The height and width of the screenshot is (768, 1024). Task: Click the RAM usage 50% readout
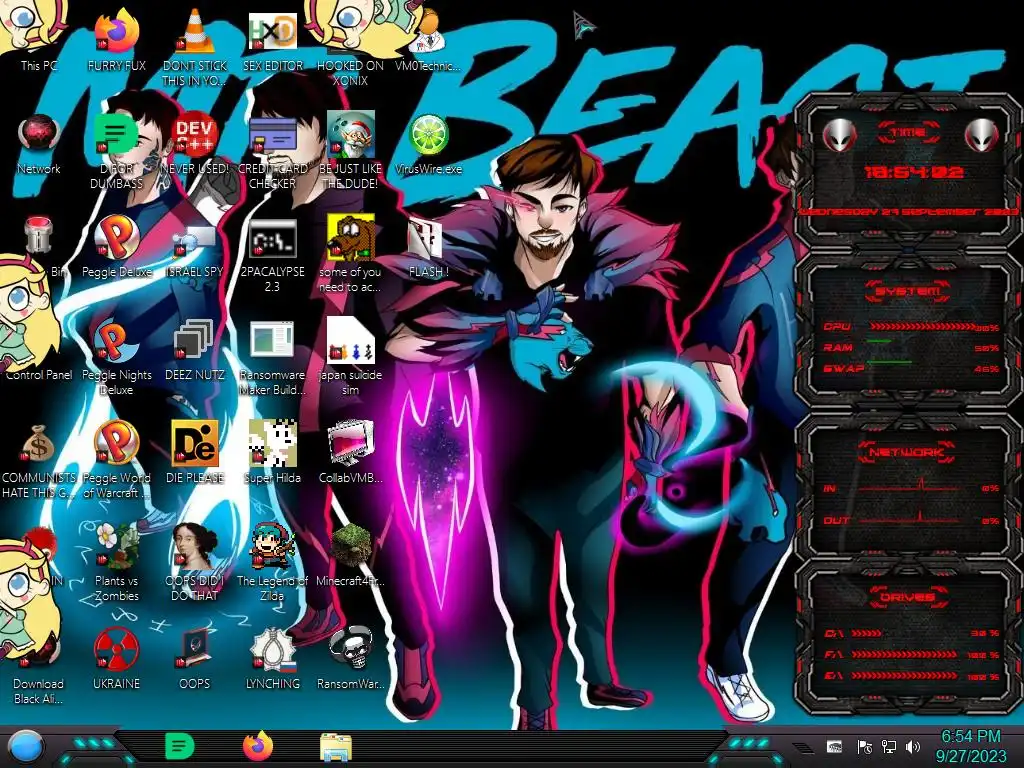pyautogui.click(x=987, y=348)
